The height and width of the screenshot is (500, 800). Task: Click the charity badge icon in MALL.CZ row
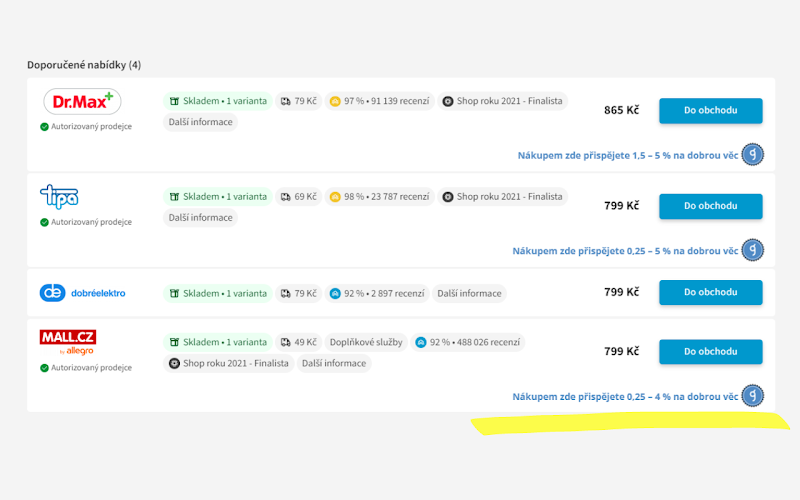pyautogui.click(x=753, y=395)
